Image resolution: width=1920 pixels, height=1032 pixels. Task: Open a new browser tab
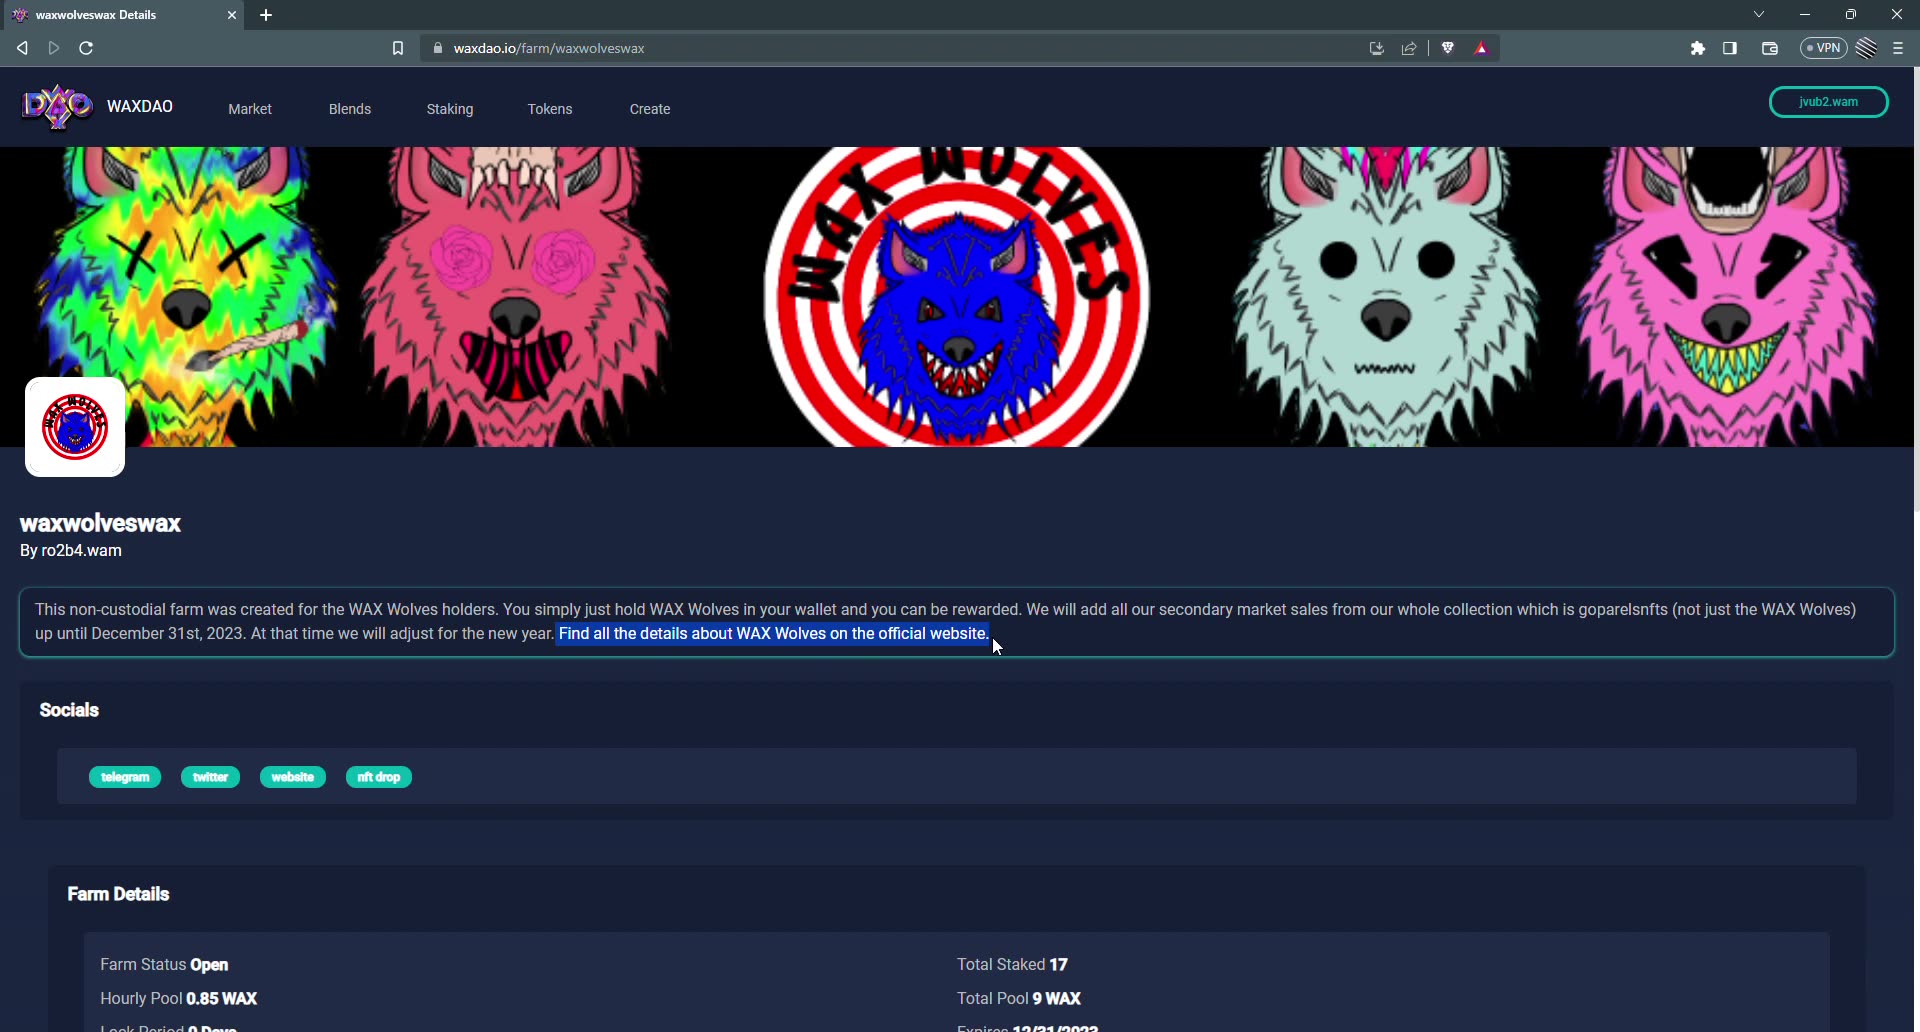[266, 15]
